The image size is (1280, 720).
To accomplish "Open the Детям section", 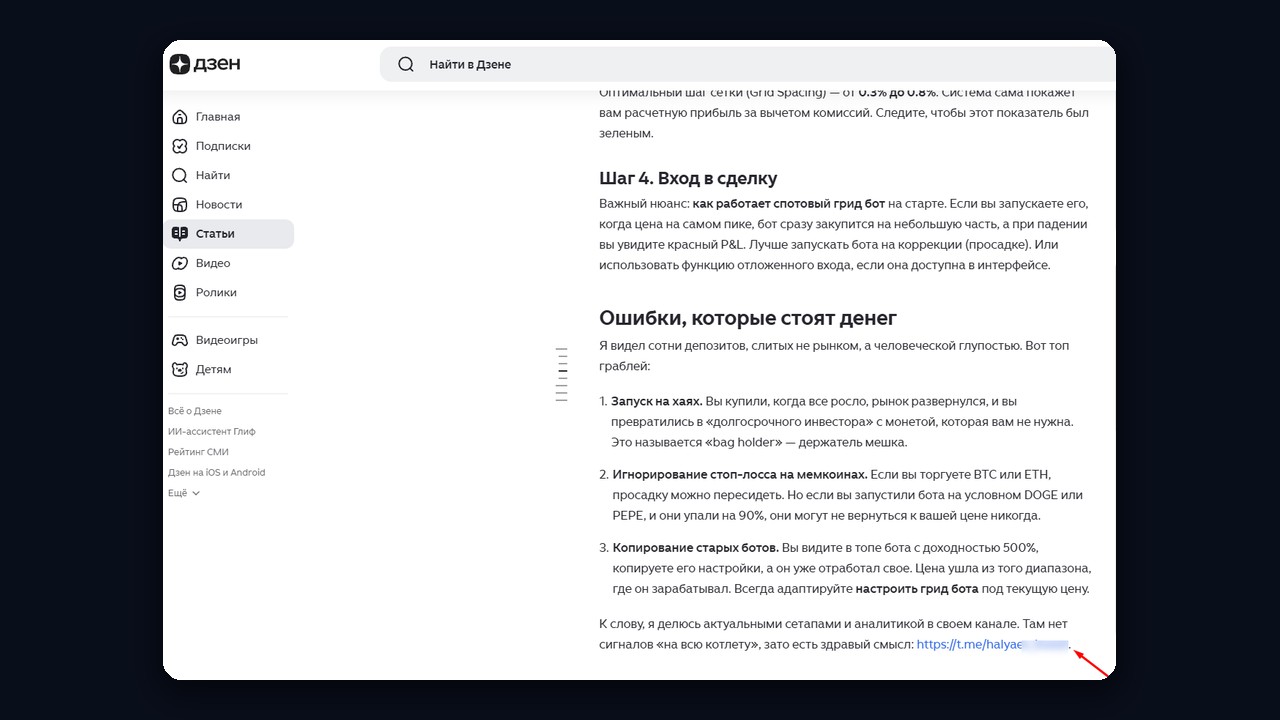I will coord(229,369).
